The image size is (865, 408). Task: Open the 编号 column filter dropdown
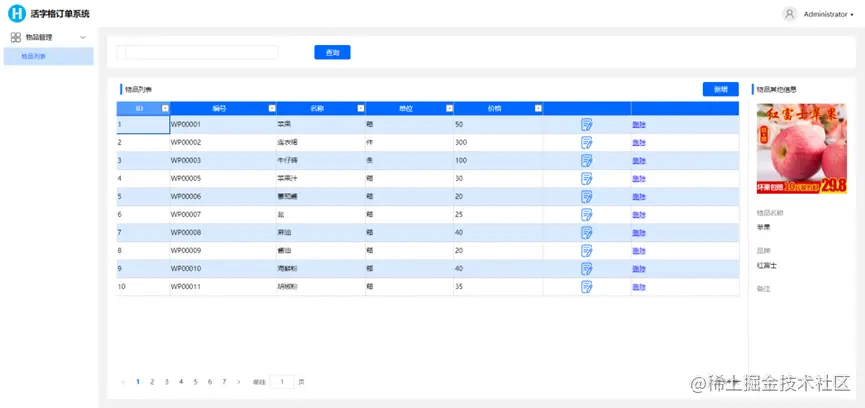(271, 109)
